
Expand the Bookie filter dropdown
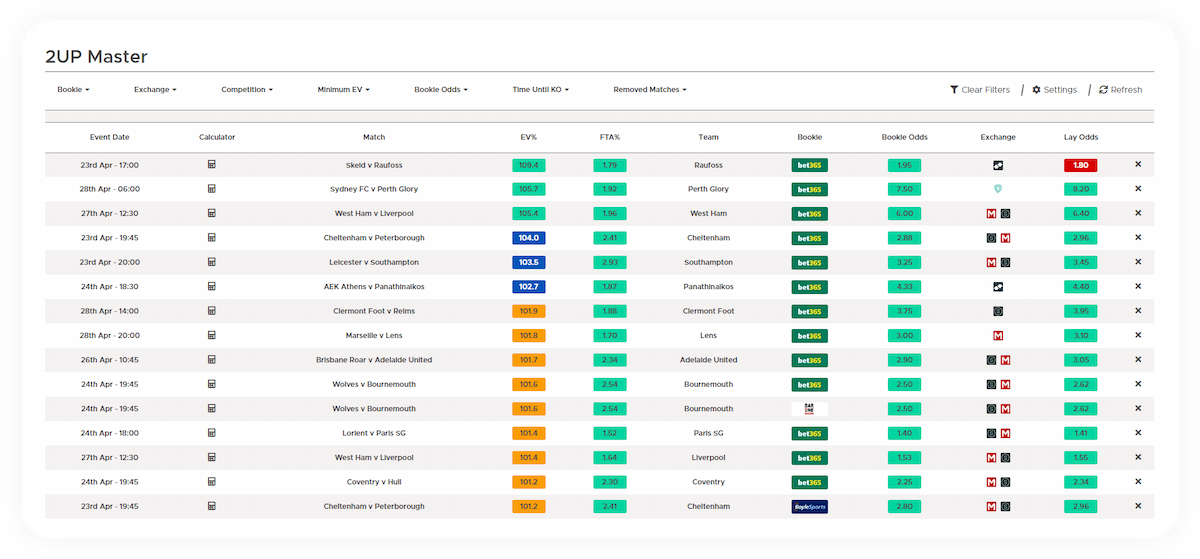(73, 90)
